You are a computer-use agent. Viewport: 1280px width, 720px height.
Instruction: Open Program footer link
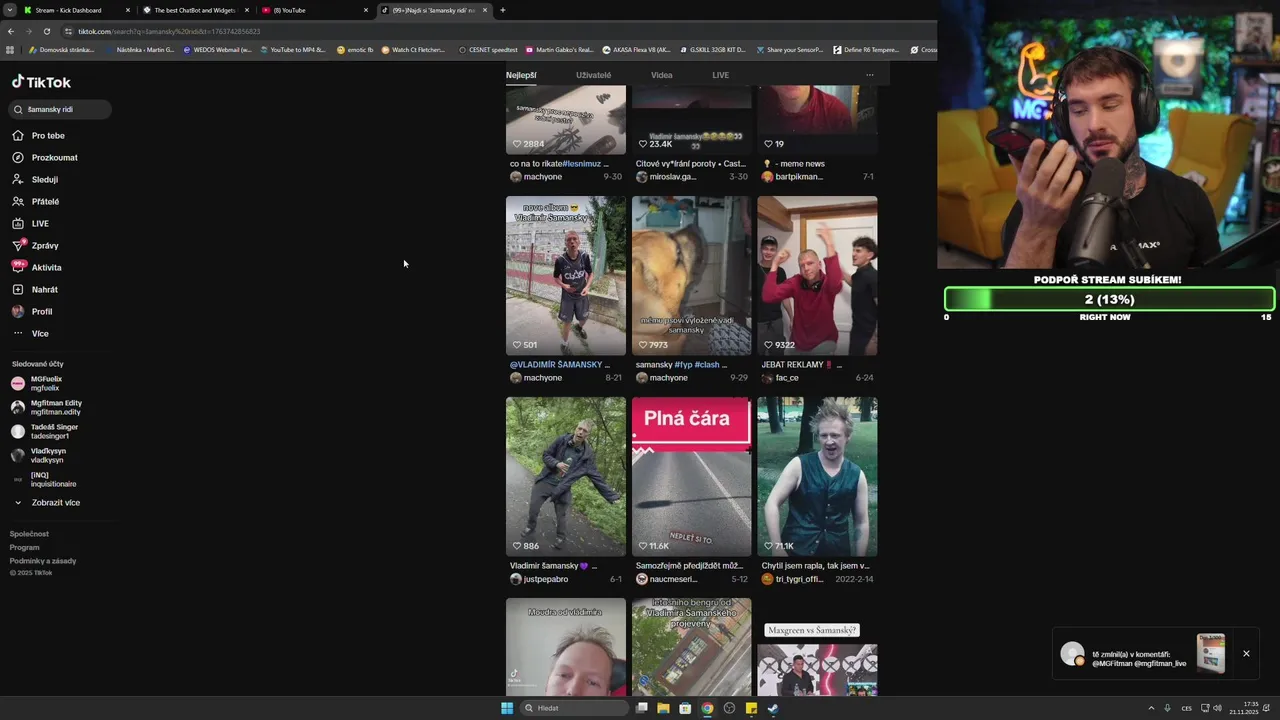[x=25, y=547]
